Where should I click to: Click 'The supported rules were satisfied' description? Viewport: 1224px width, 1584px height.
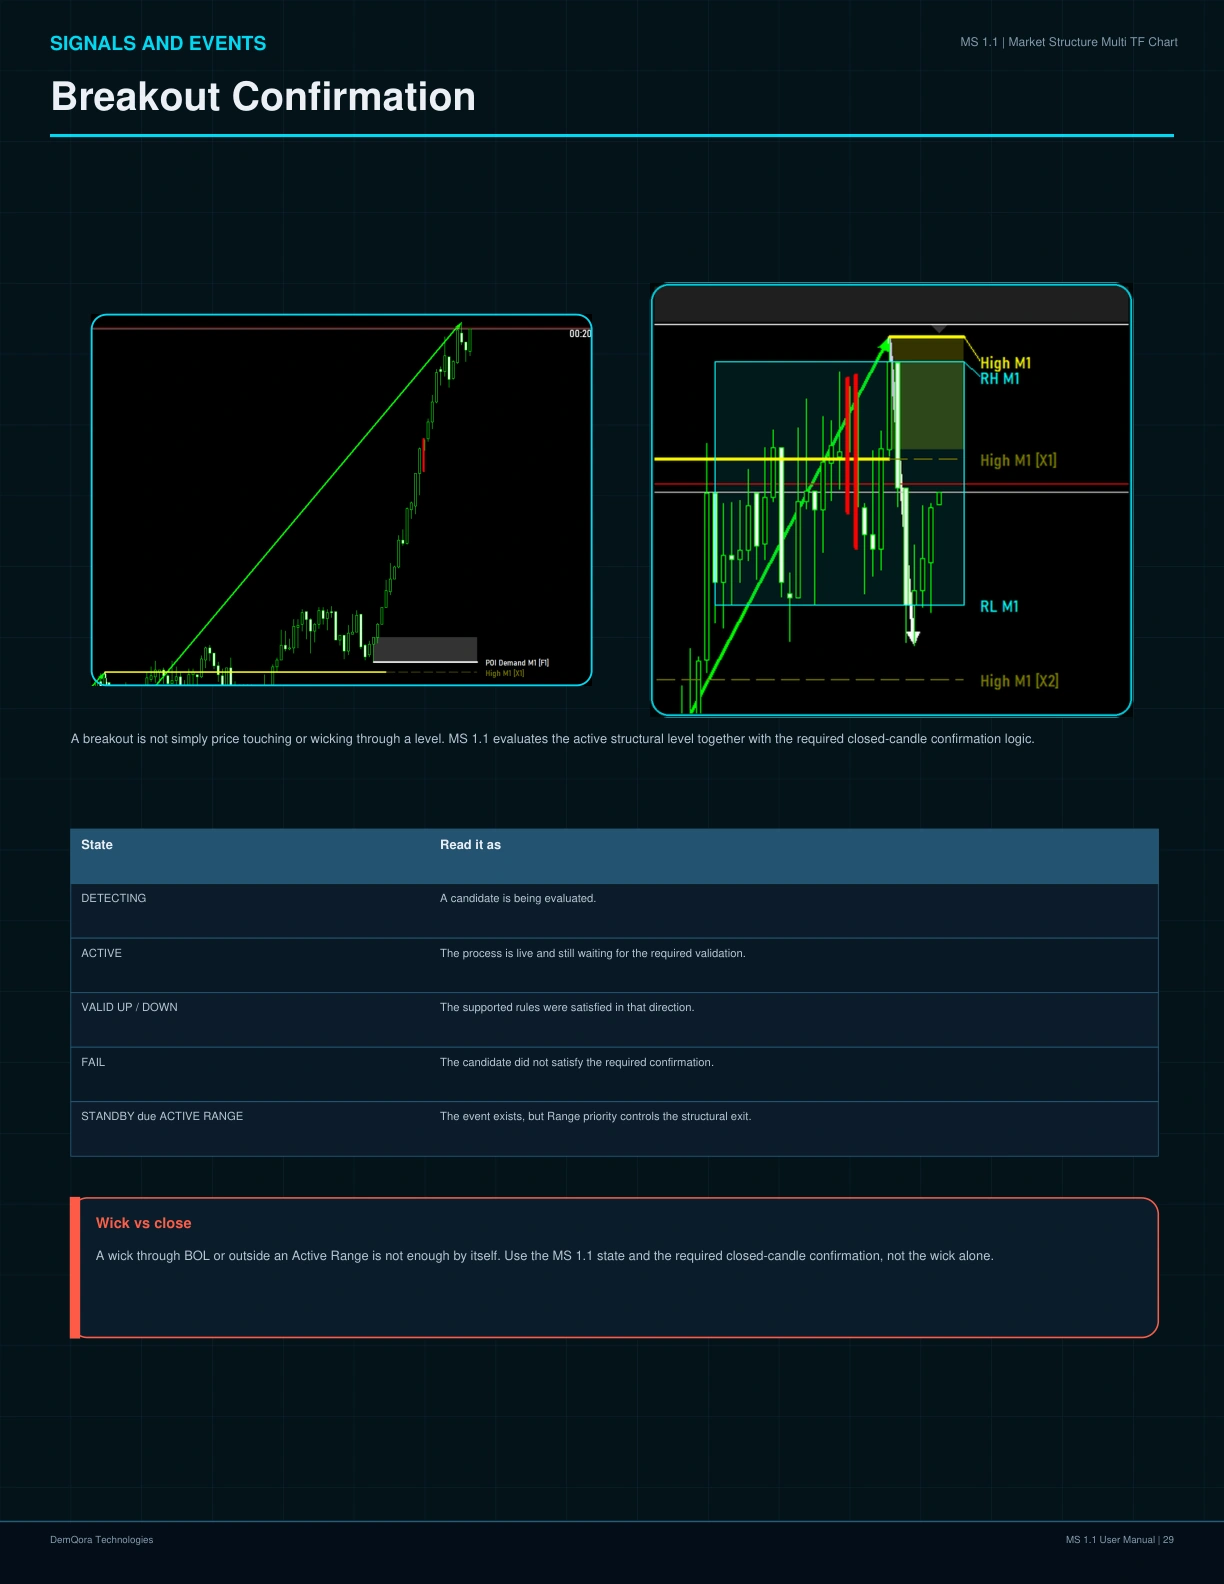coord(567,1007)
